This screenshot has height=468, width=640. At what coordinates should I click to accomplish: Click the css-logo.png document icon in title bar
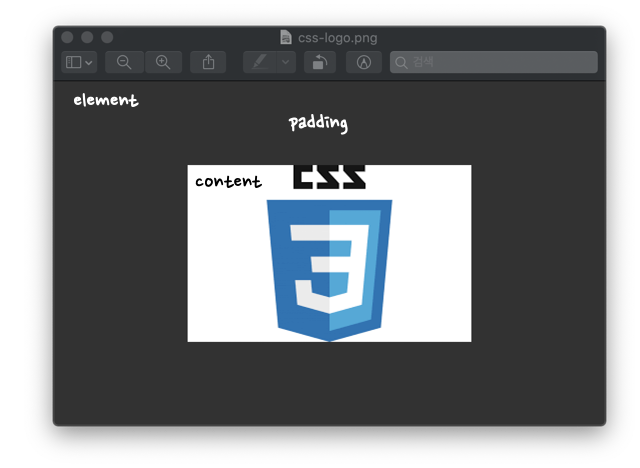click(x=286, y=38)
